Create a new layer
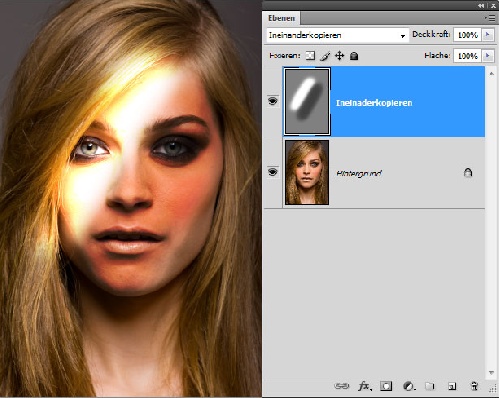Screen dimensions: 499x398 (x=452, y=386)
